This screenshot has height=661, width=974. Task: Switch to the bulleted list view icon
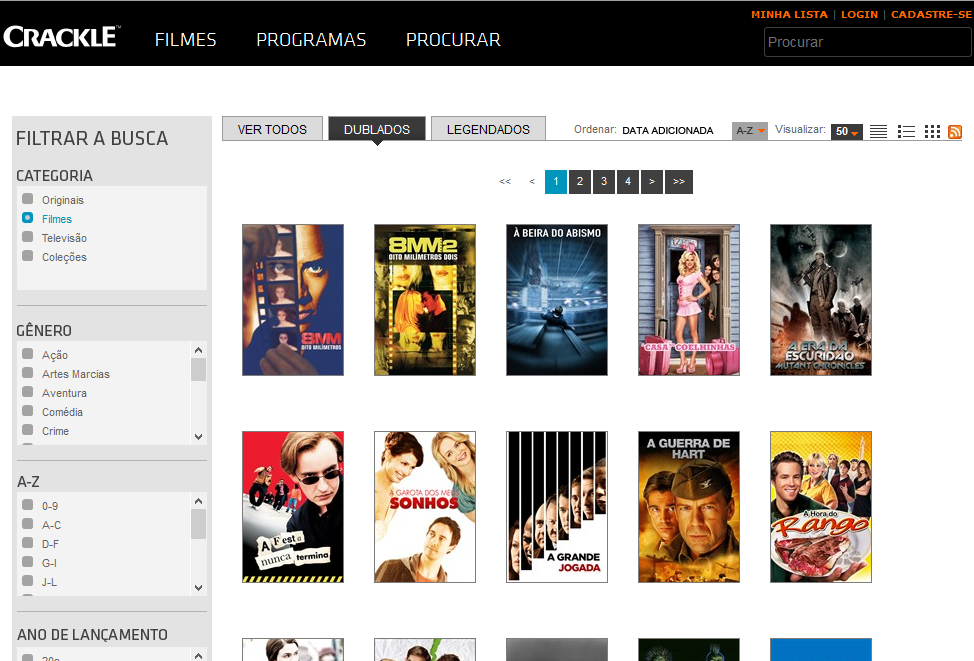[x=906, y=132]
